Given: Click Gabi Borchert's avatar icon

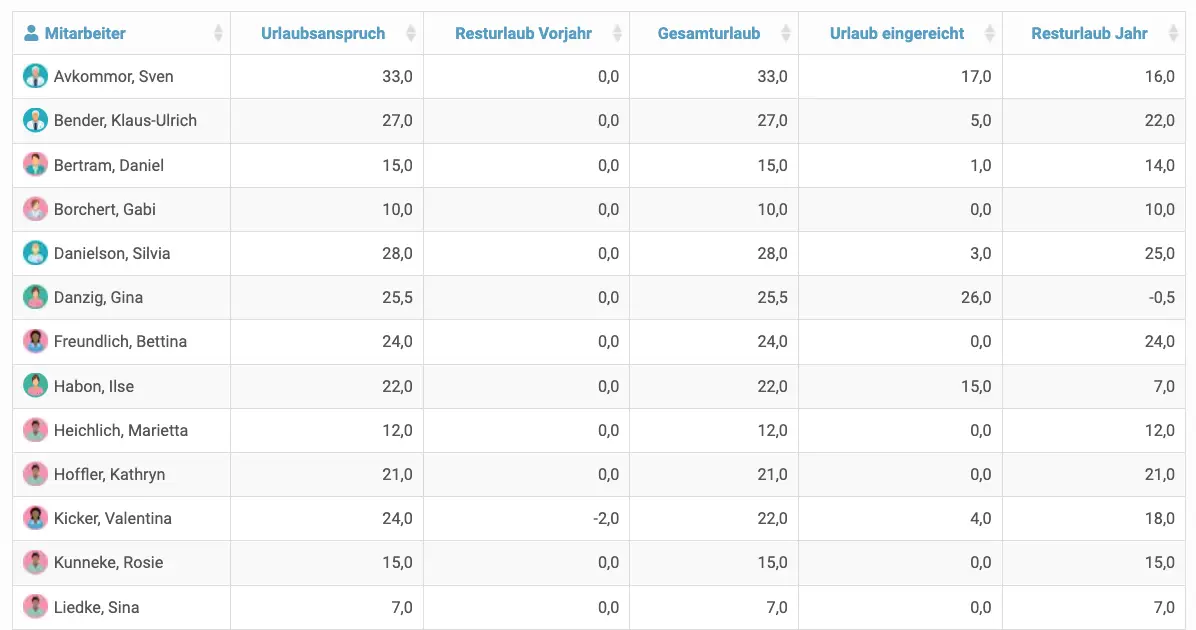Looking at the screenshot, I should [36, 209].
